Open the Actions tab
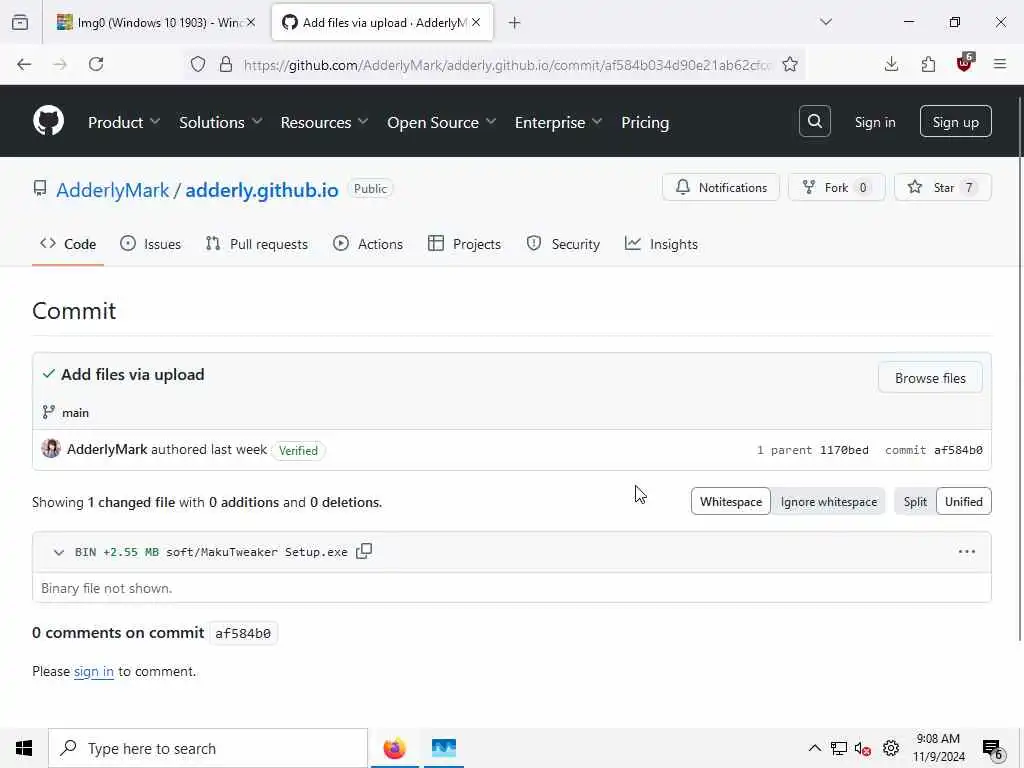Screen dimensions: 1024x768 pyautogui.click(x=368, y=244)
